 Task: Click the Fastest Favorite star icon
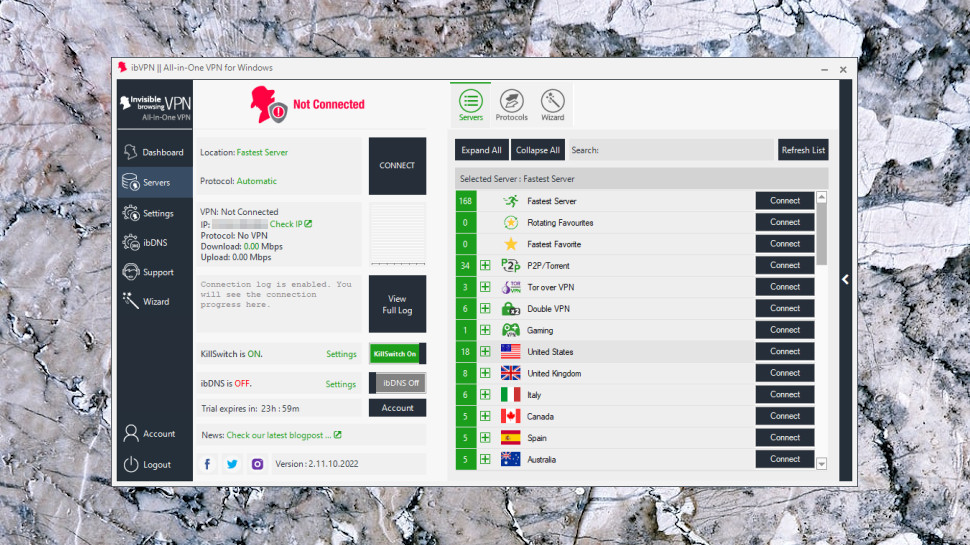[x=511, y=244]
